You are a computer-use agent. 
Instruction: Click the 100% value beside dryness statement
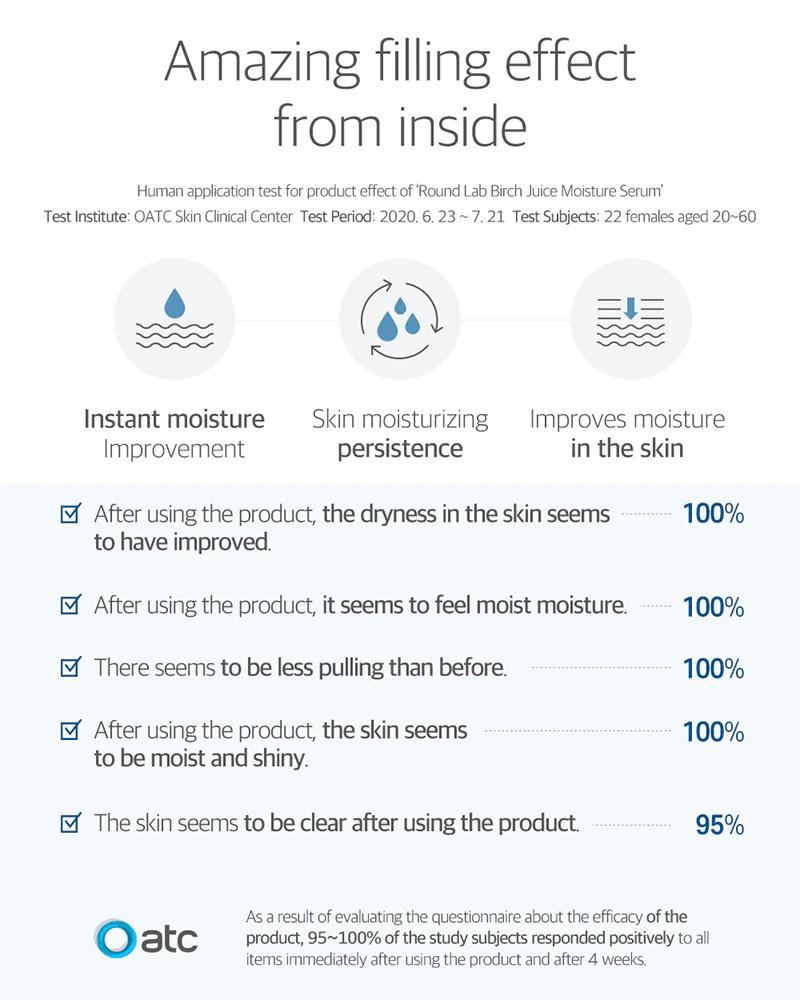click(713, 515)
